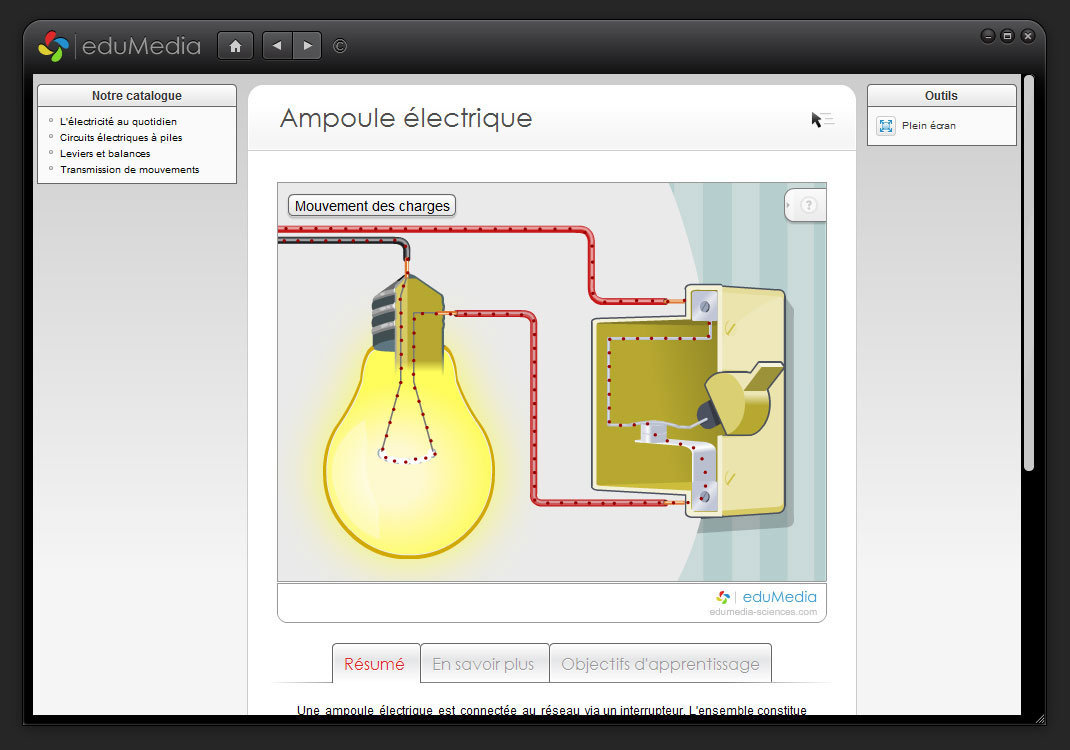
Task: Open the question mark help icon
Action: 809,205
